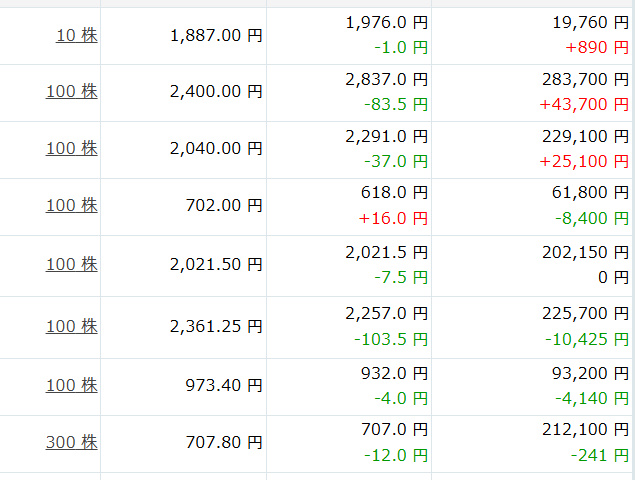Select the 93,200 円 valuation amount

click(590, 373)
